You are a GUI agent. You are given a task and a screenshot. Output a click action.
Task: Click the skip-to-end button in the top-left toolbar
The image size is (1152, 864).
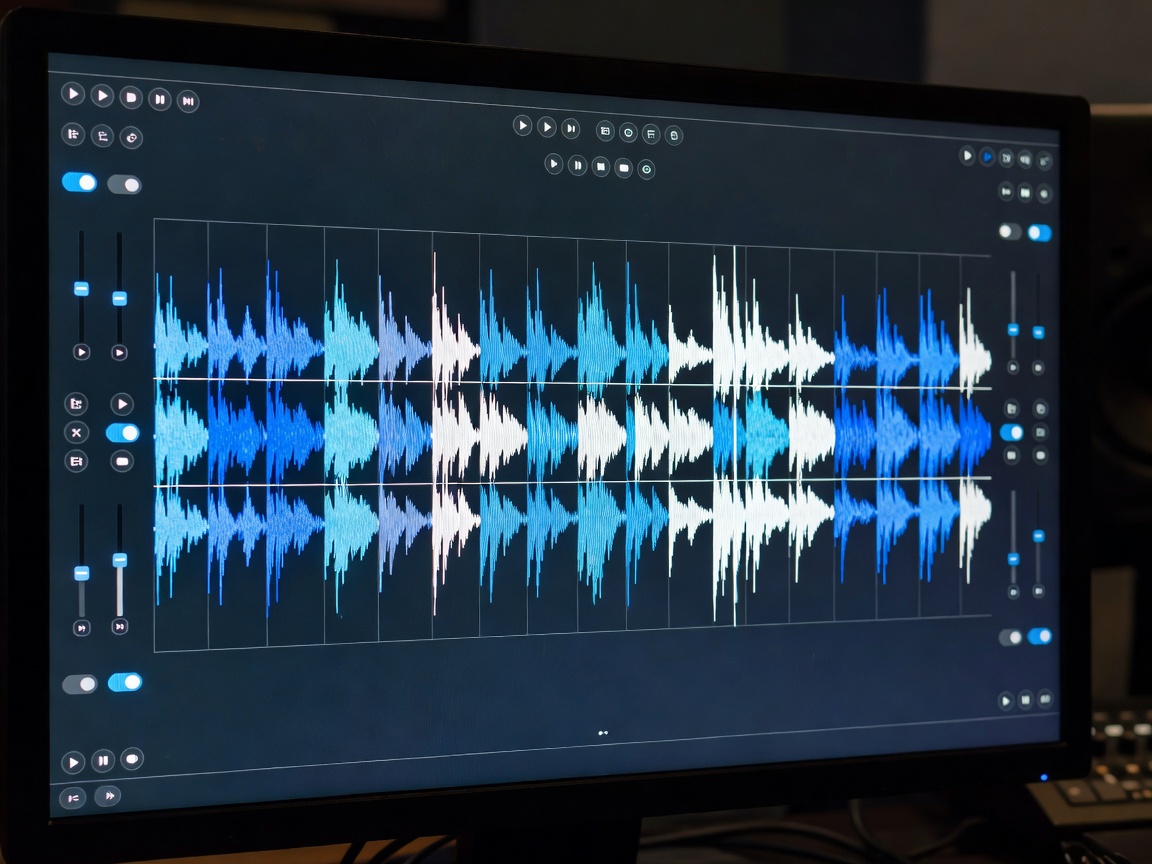(x=188, y=101)
